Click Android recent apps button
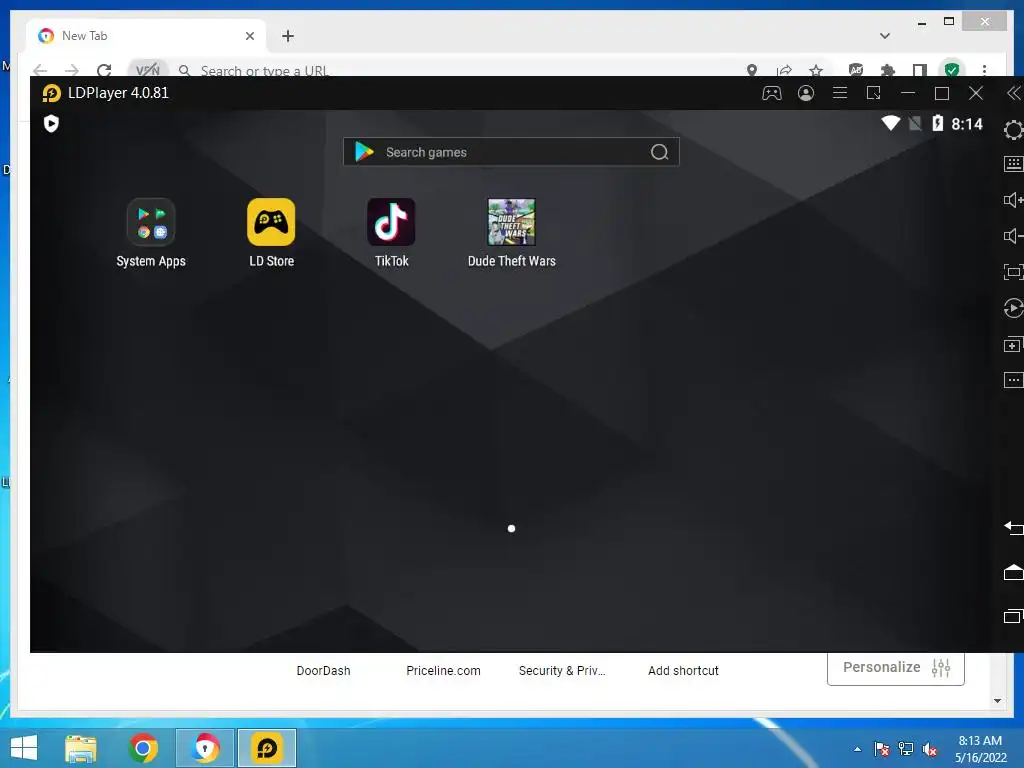The width and height of the screenshot is (1024, 768). (x=1014, y=616)
